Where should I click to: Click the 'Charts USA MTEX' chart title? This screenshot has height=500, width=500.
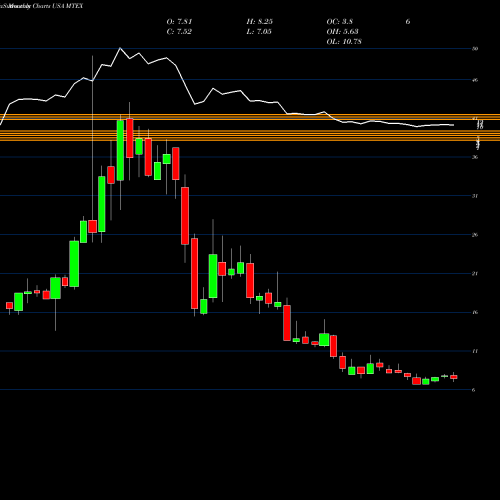[x=58, y=6]
